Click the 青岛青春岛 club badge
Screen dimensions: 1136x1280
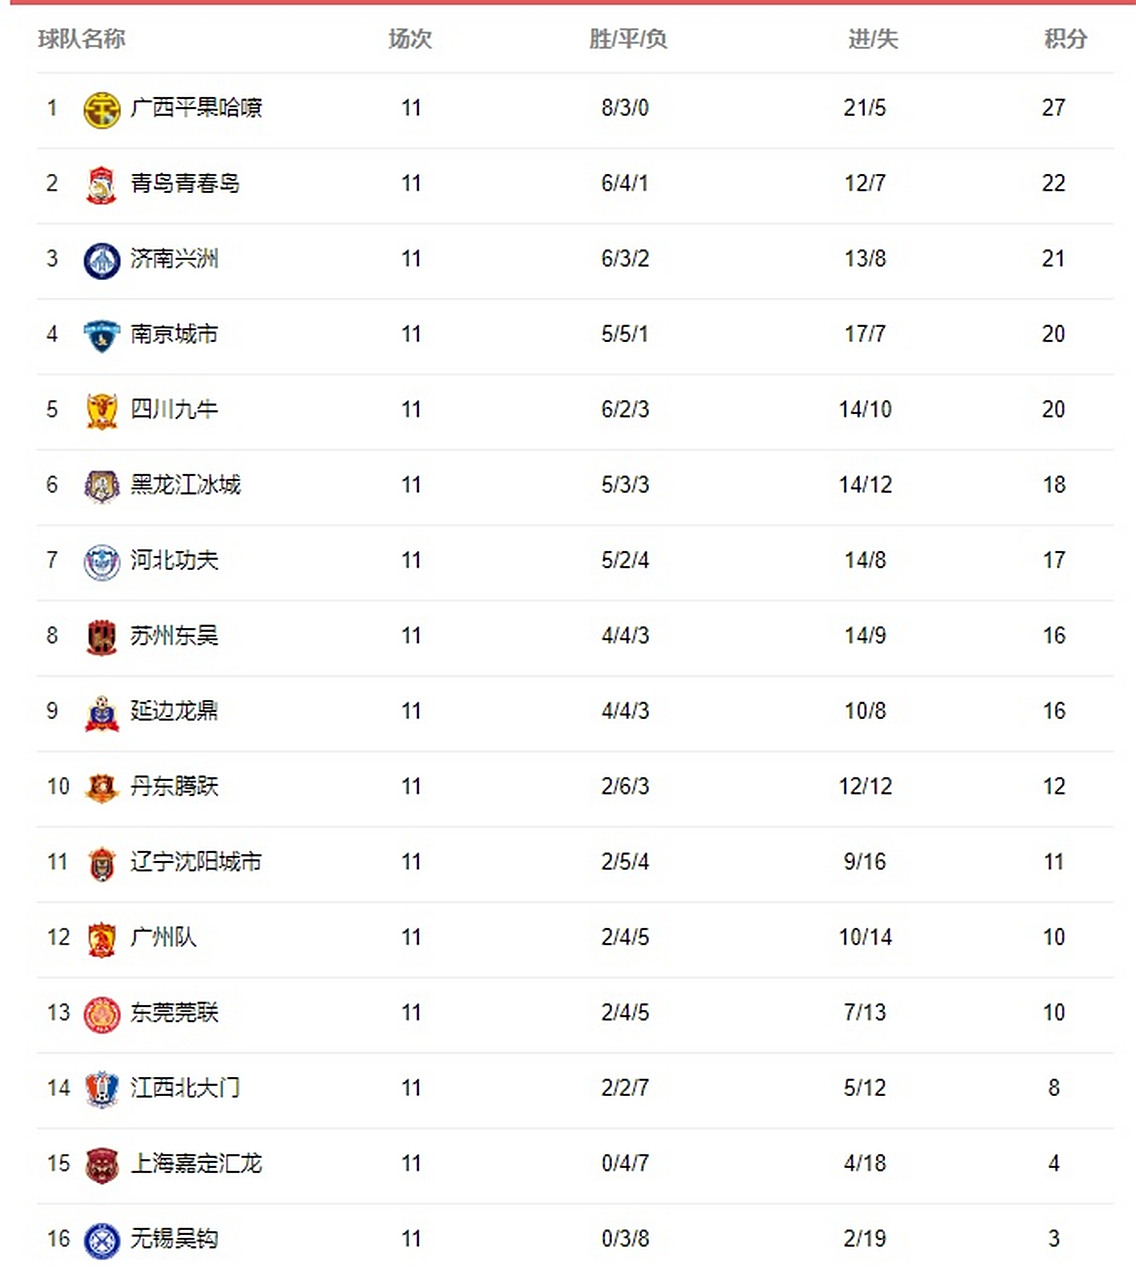101,185
